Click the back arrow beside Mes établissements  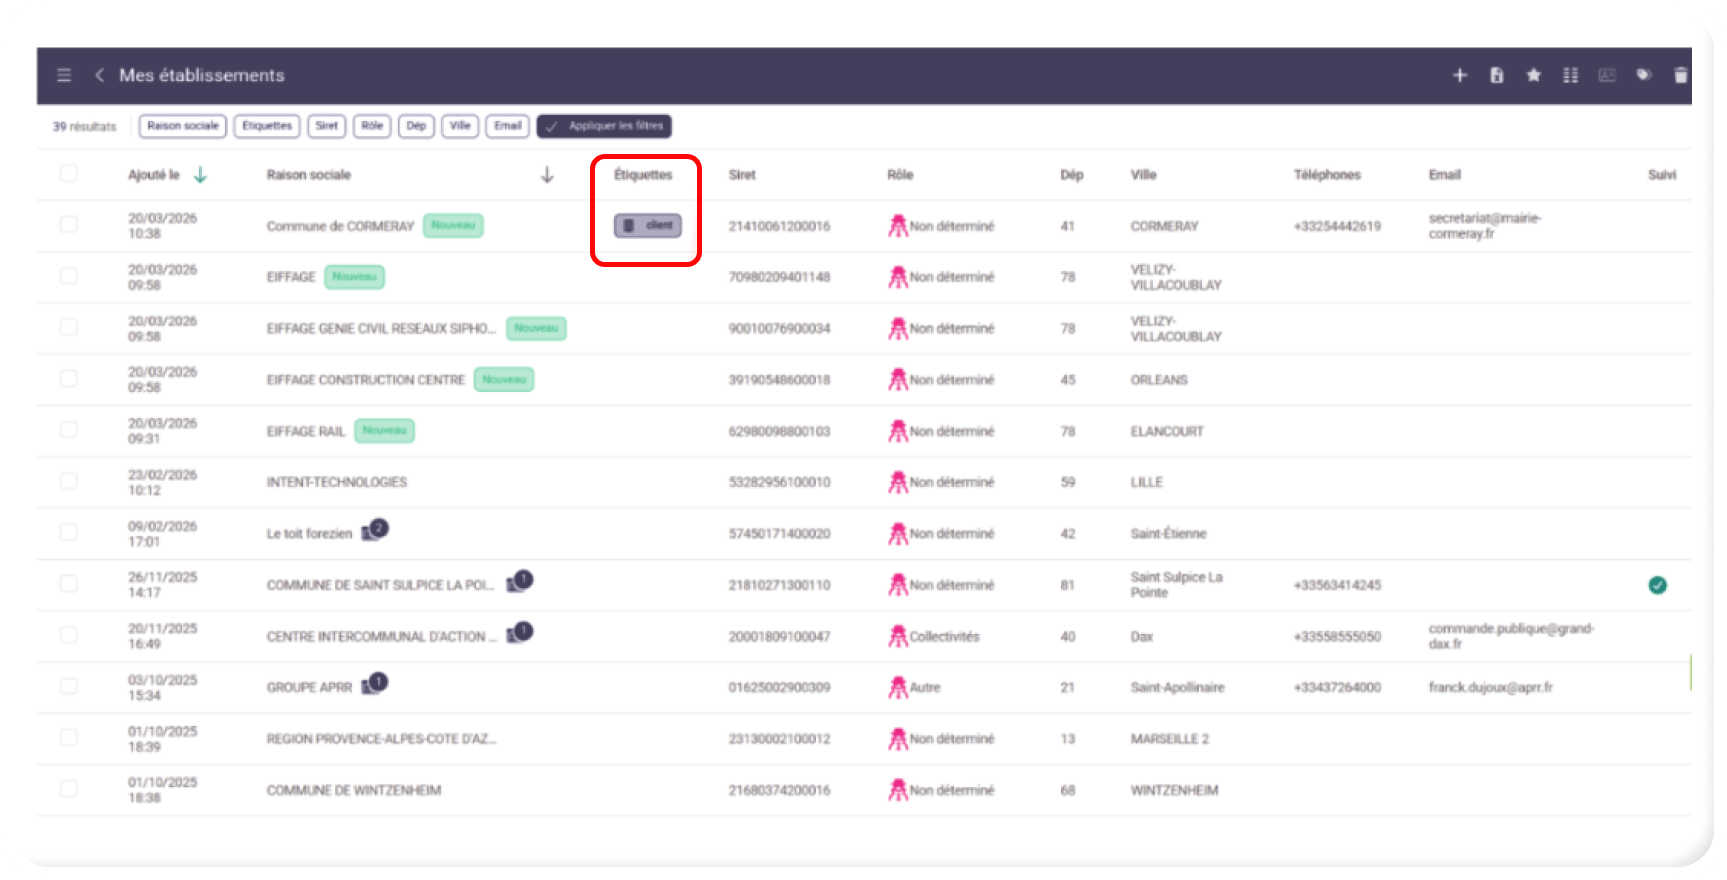99,75
